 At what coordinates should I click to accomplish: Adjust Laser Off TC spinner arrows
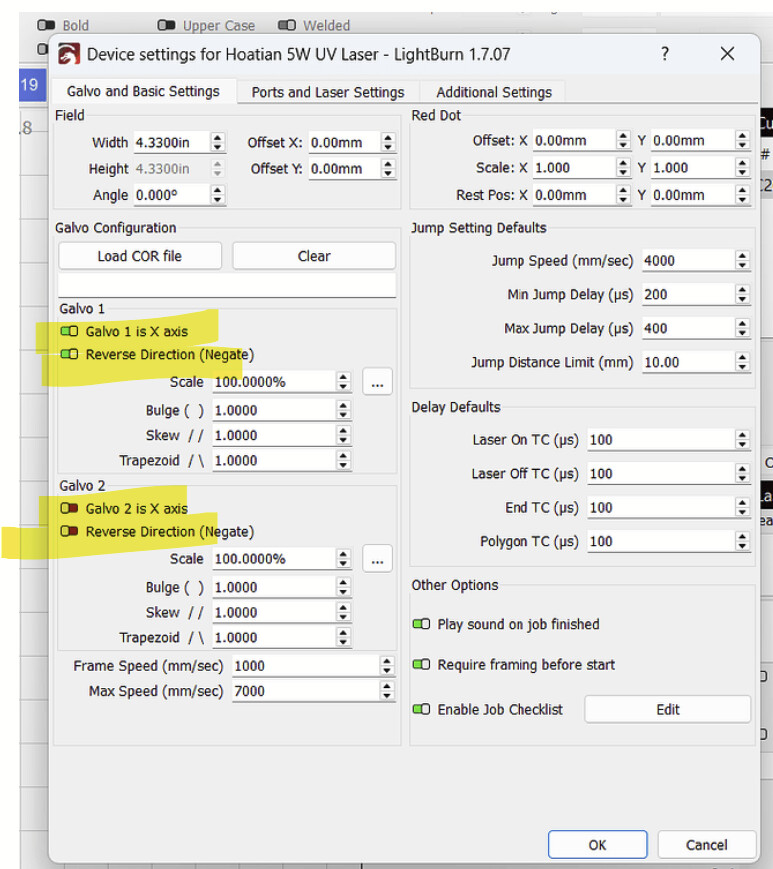click(x=743, y=473)
